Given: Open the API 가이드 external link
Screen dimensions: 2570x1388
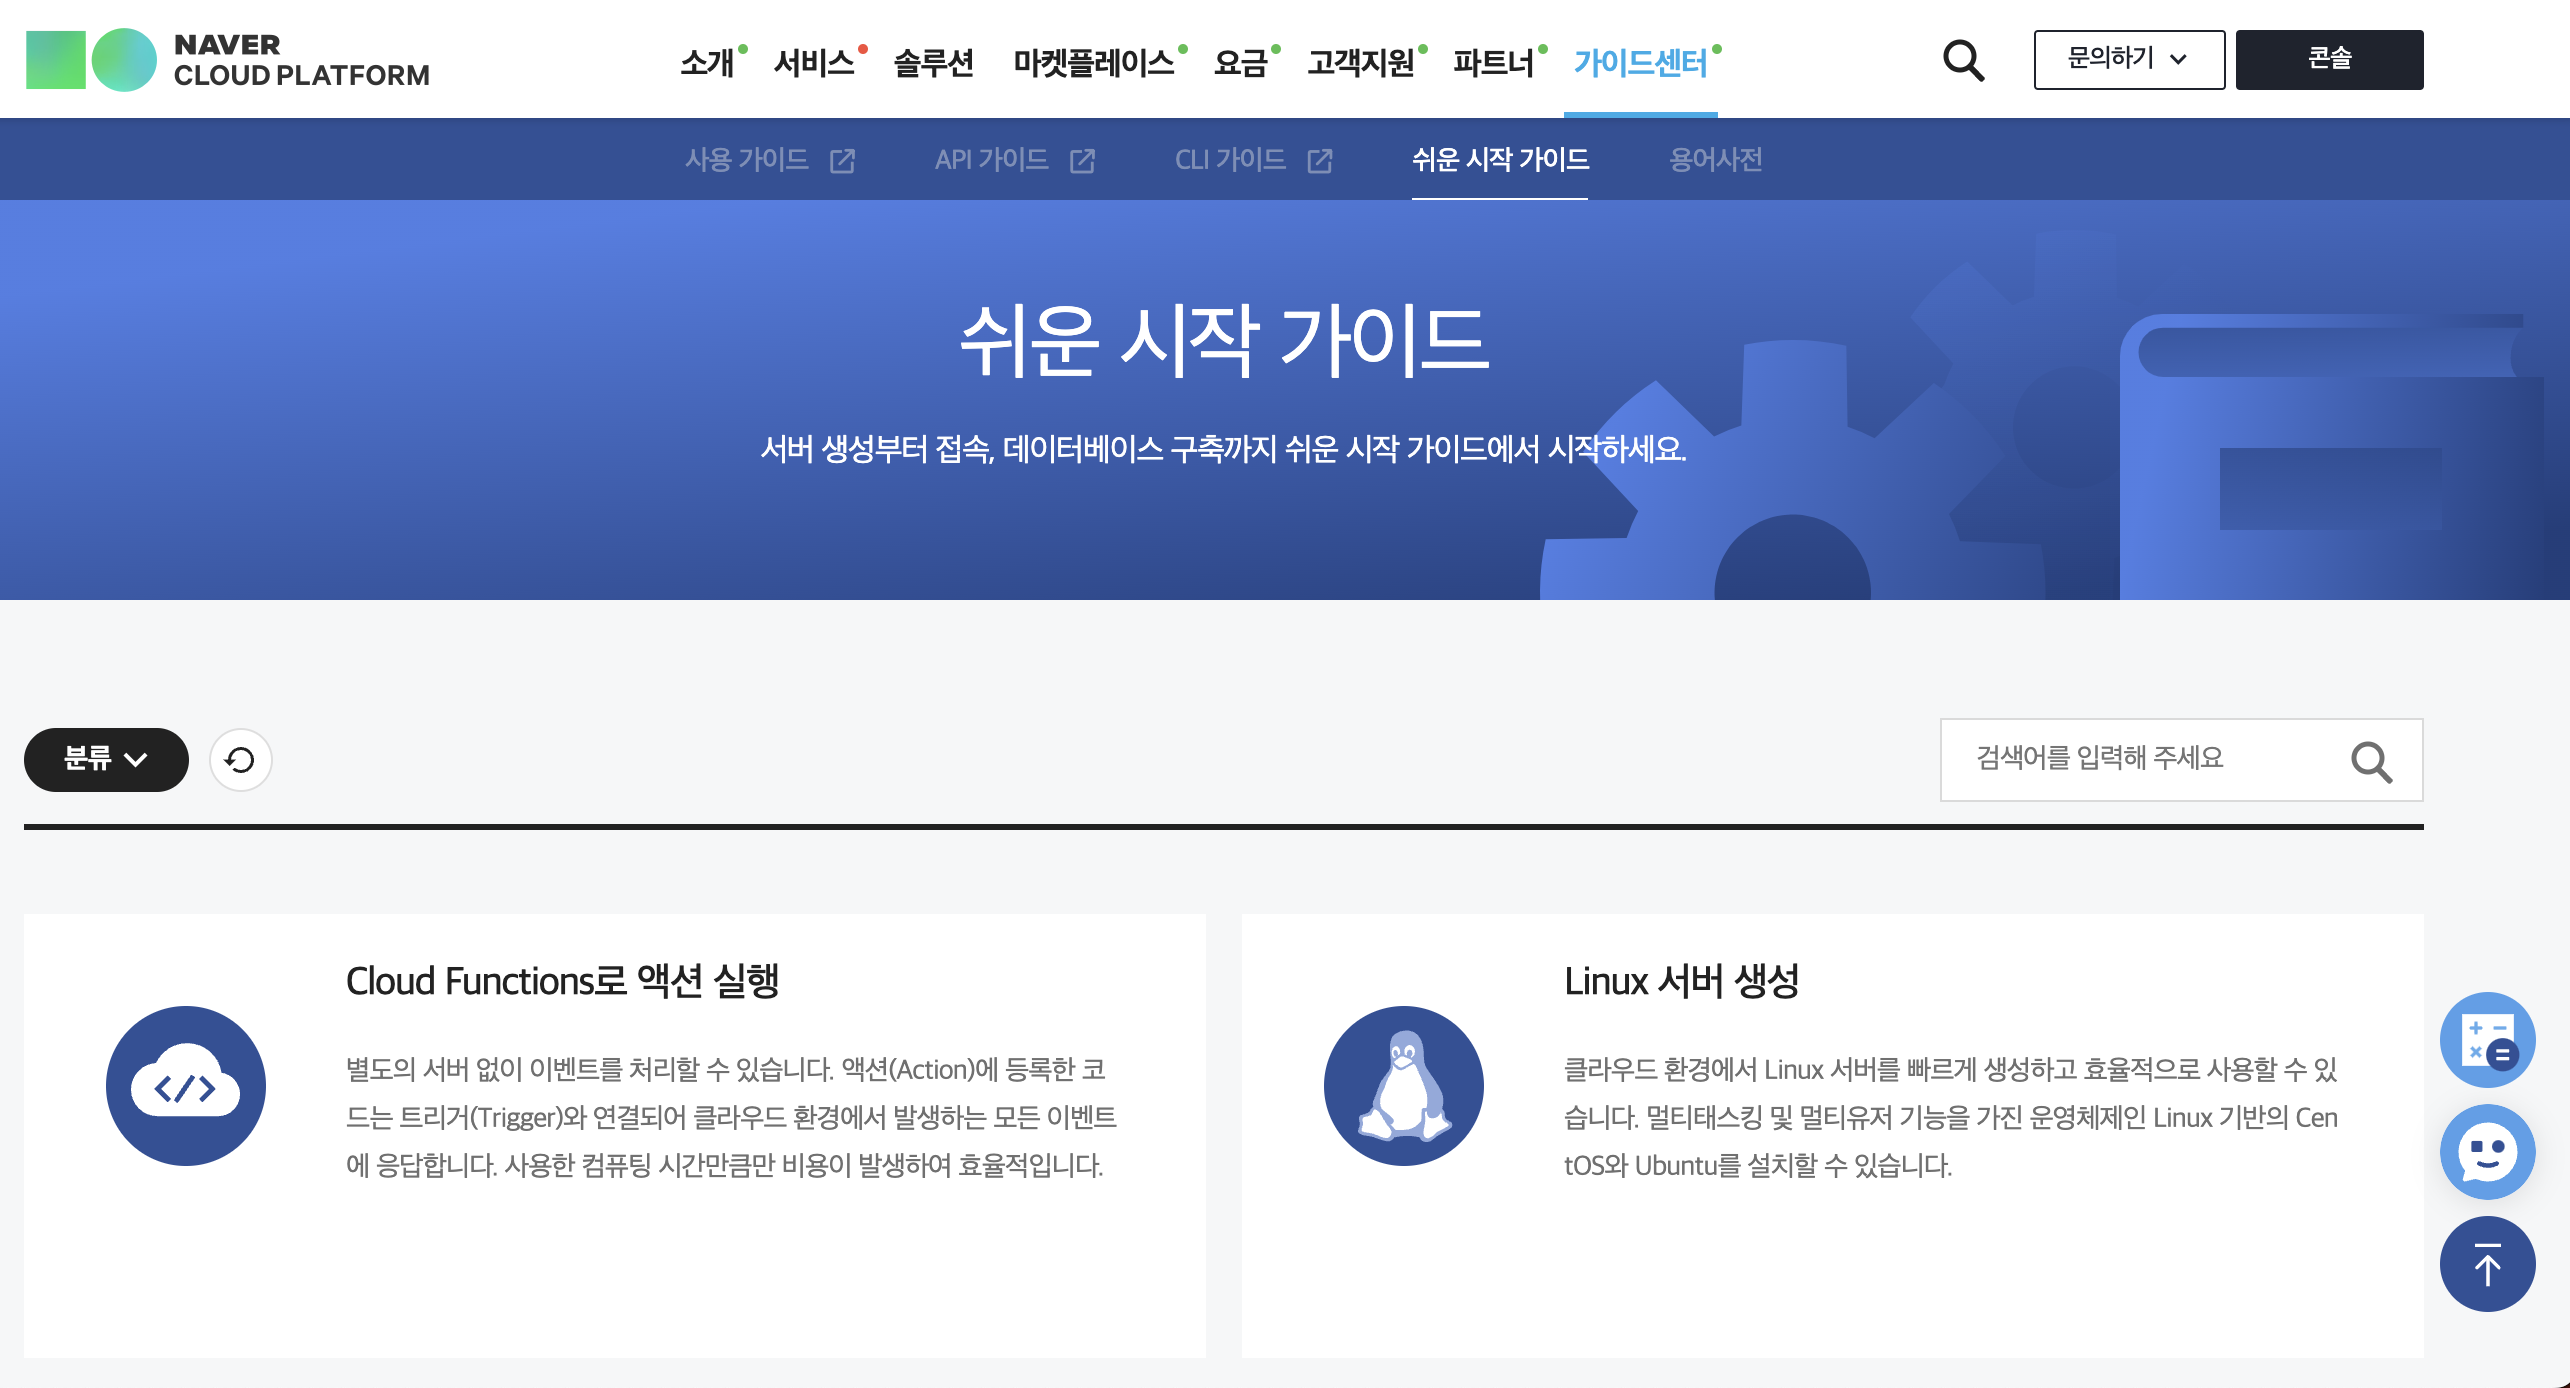Looking at the screenshot, I should (1014, 160).
